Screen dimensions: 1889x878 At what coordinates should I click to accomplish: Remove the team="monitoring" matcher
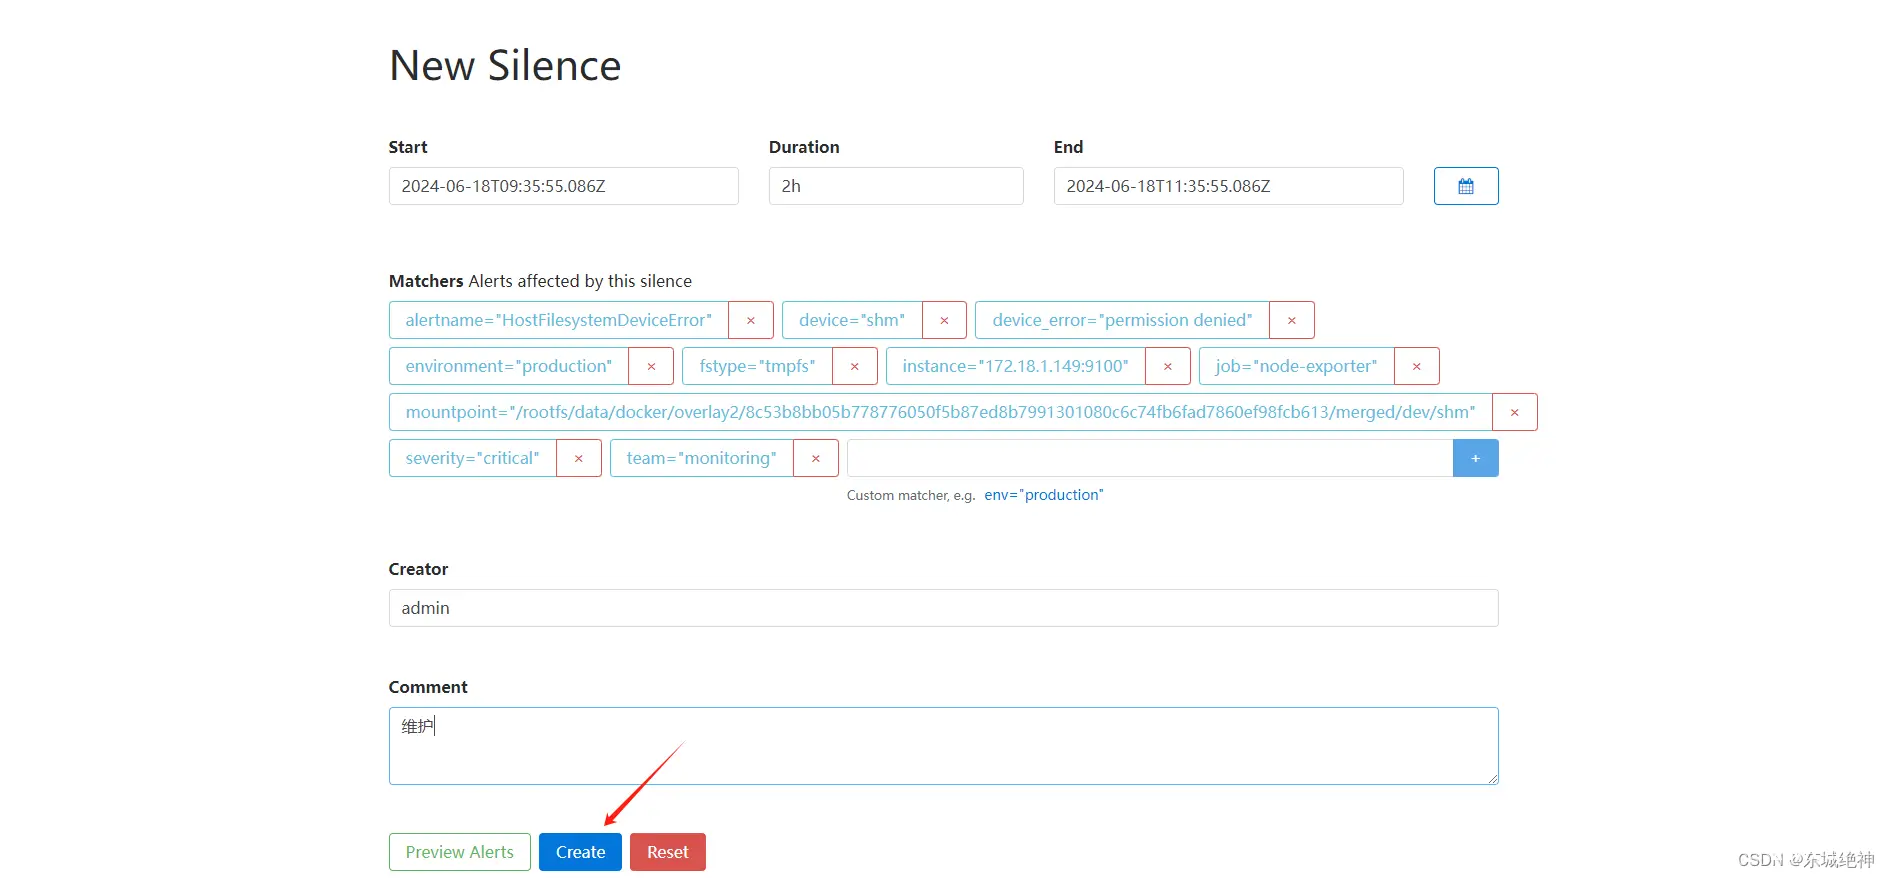click(816, 458)
